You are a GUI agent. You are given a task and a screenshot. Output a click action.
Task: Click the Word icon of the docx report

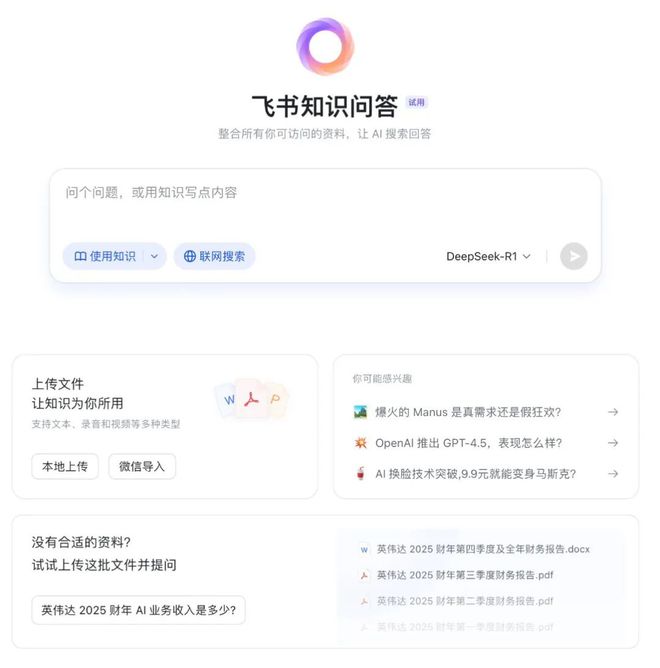click(x=364, y=550)
